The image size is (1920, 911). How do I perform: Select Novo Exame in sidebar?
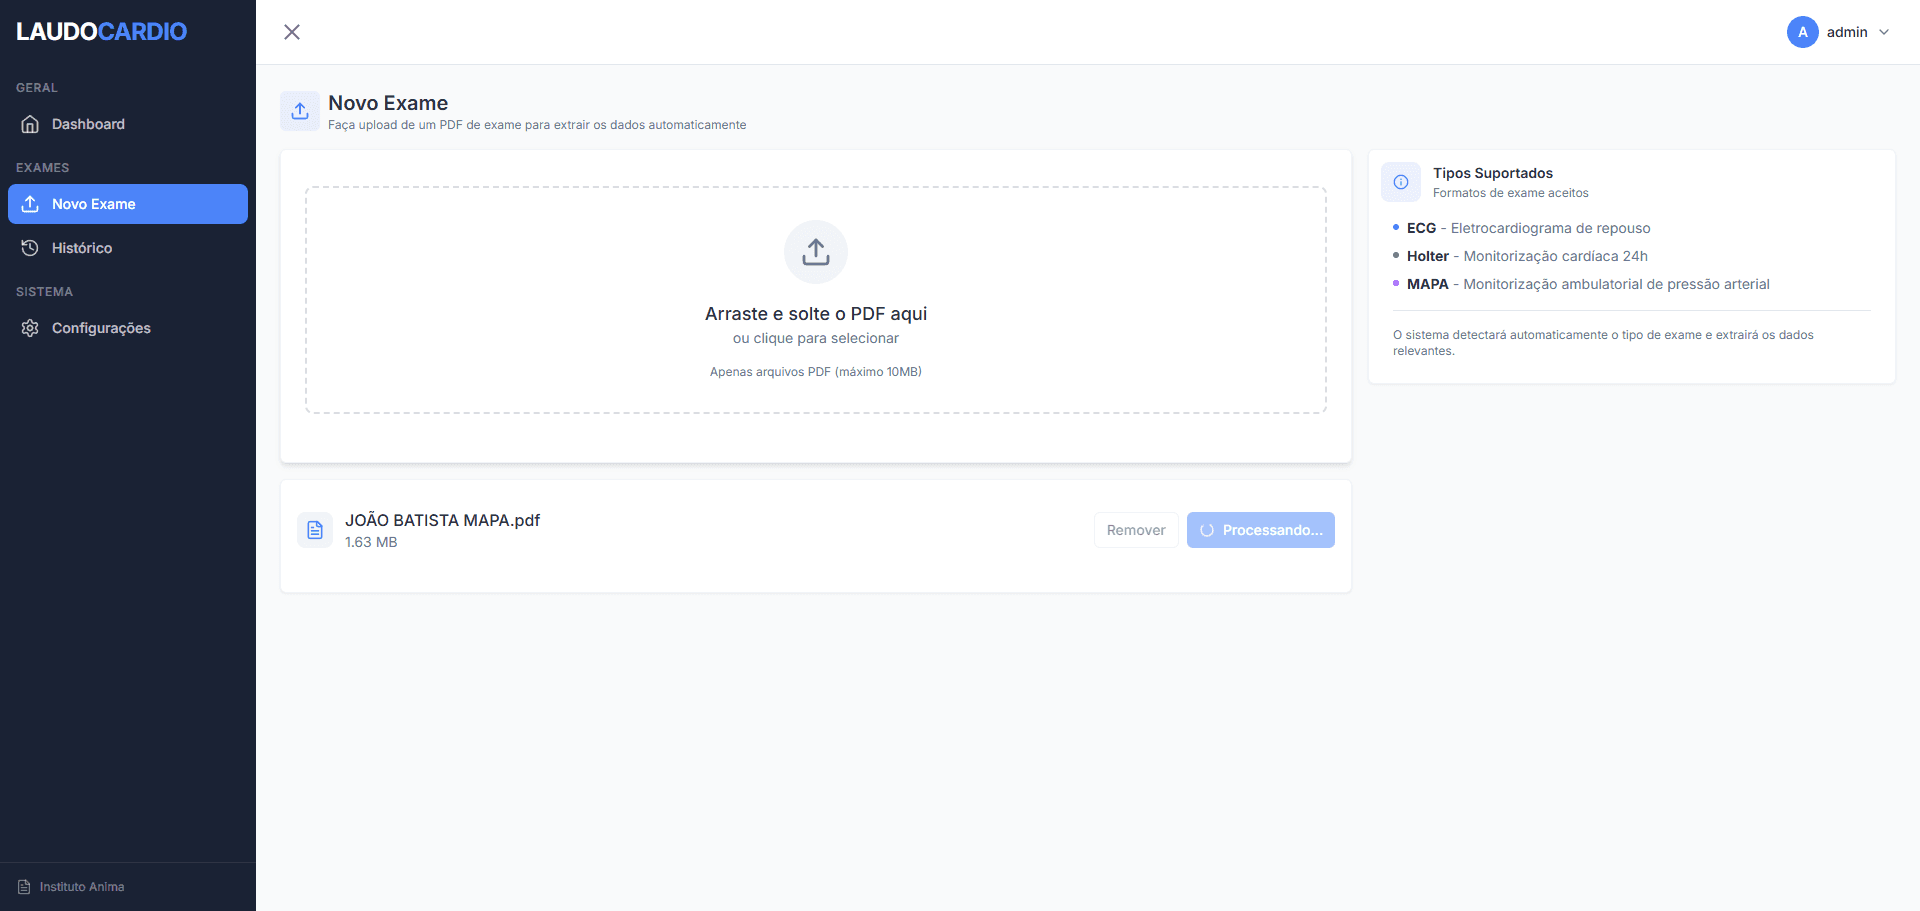[x=128, y=204]
